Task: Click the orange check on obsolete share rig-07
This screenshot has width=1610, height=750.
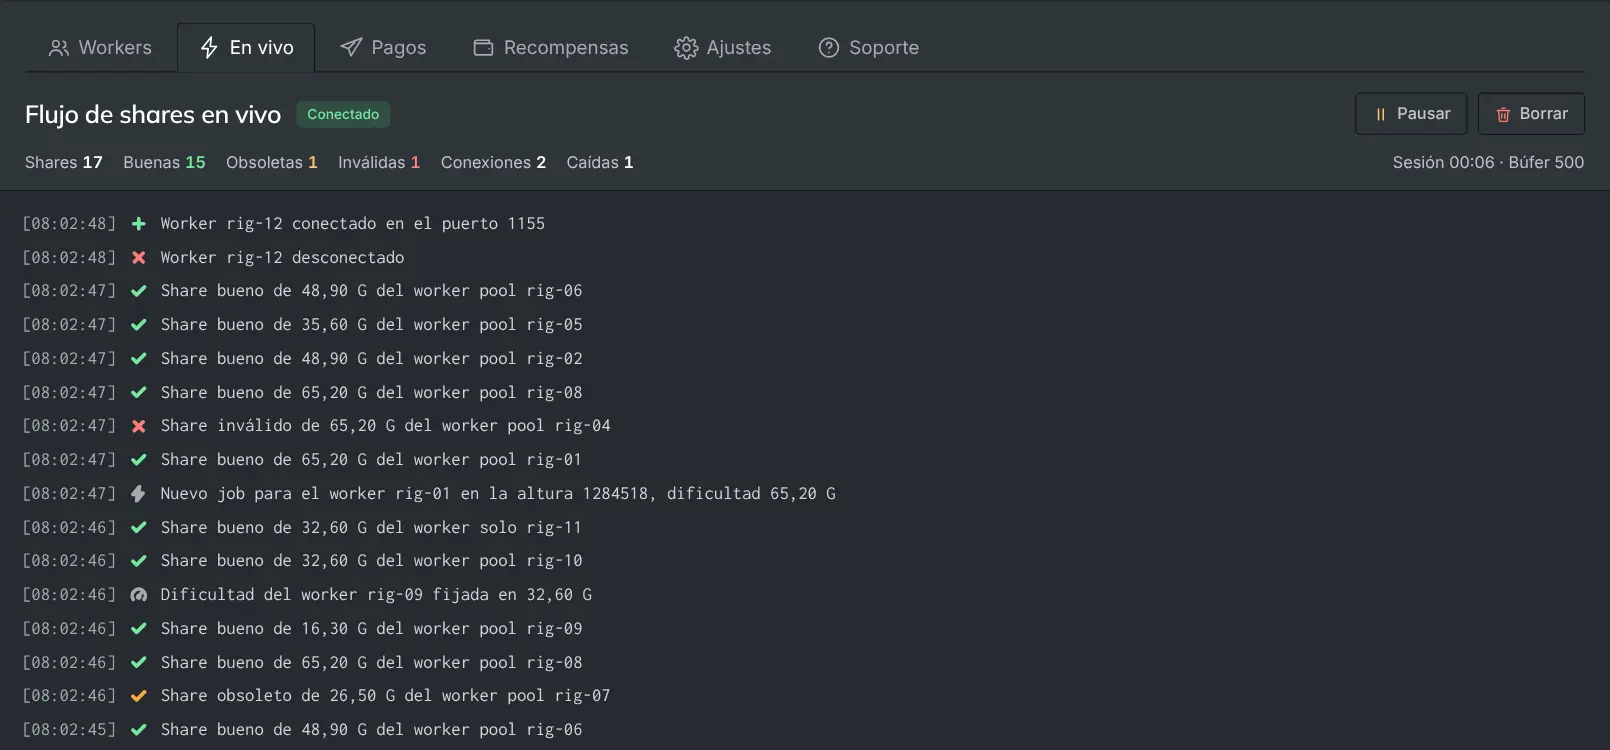Action: click(139, 696)
